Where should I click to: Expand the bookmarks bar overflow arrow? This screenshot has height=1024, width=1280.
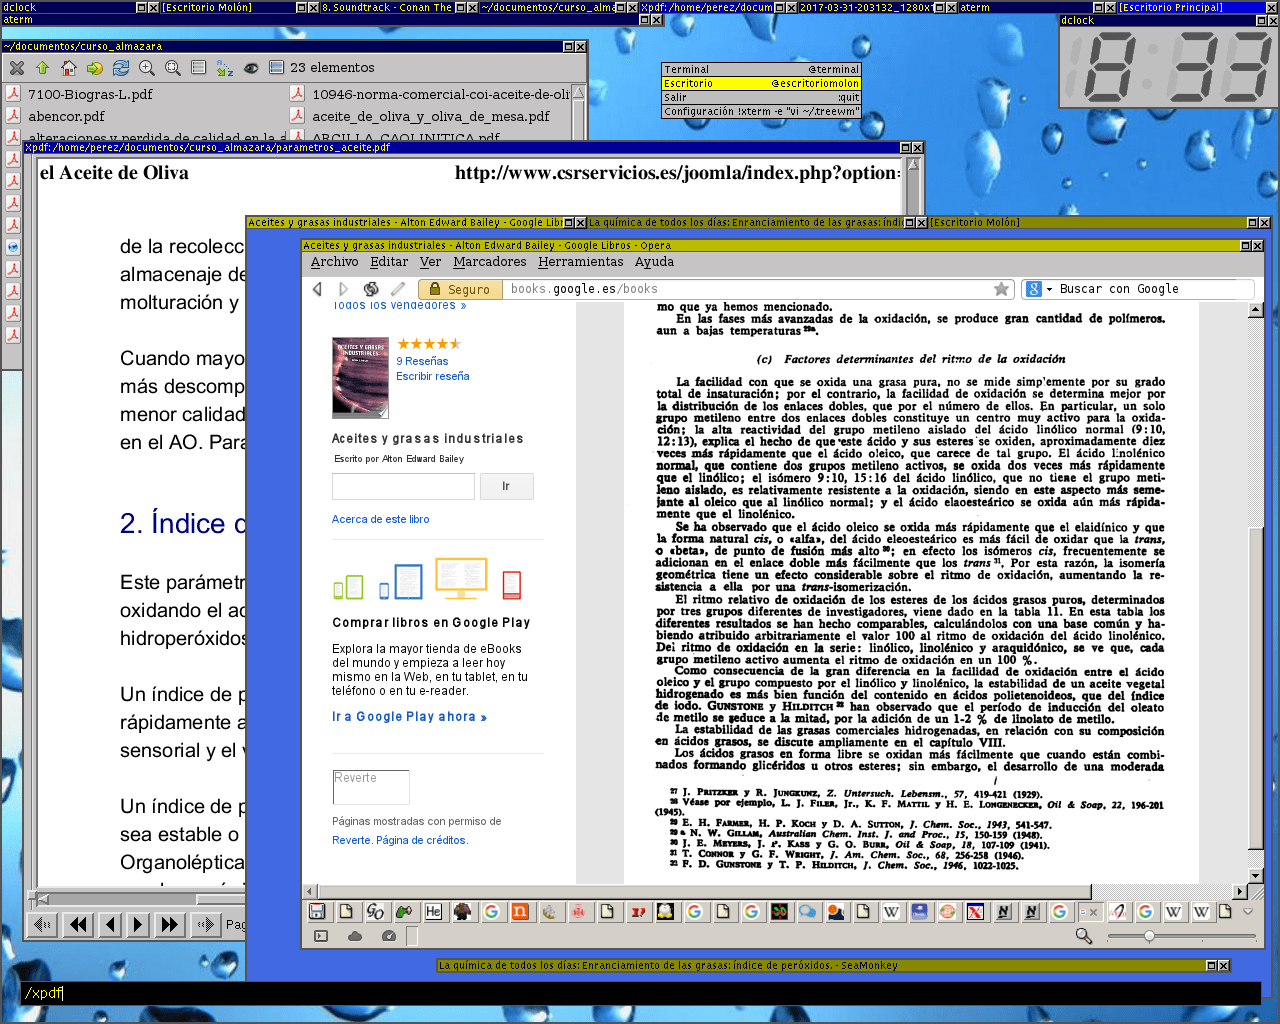(1247, 911)
